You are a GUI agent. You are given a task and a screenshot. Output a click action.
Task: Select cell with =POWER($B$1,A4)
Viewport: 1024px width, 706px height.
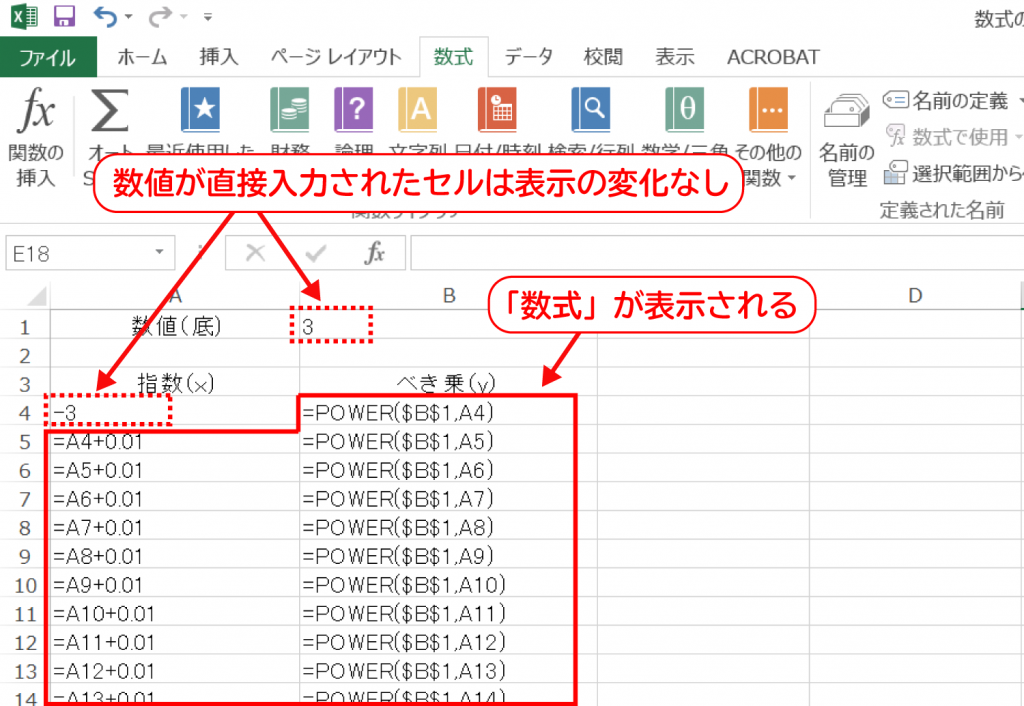(x=448, y=412)
